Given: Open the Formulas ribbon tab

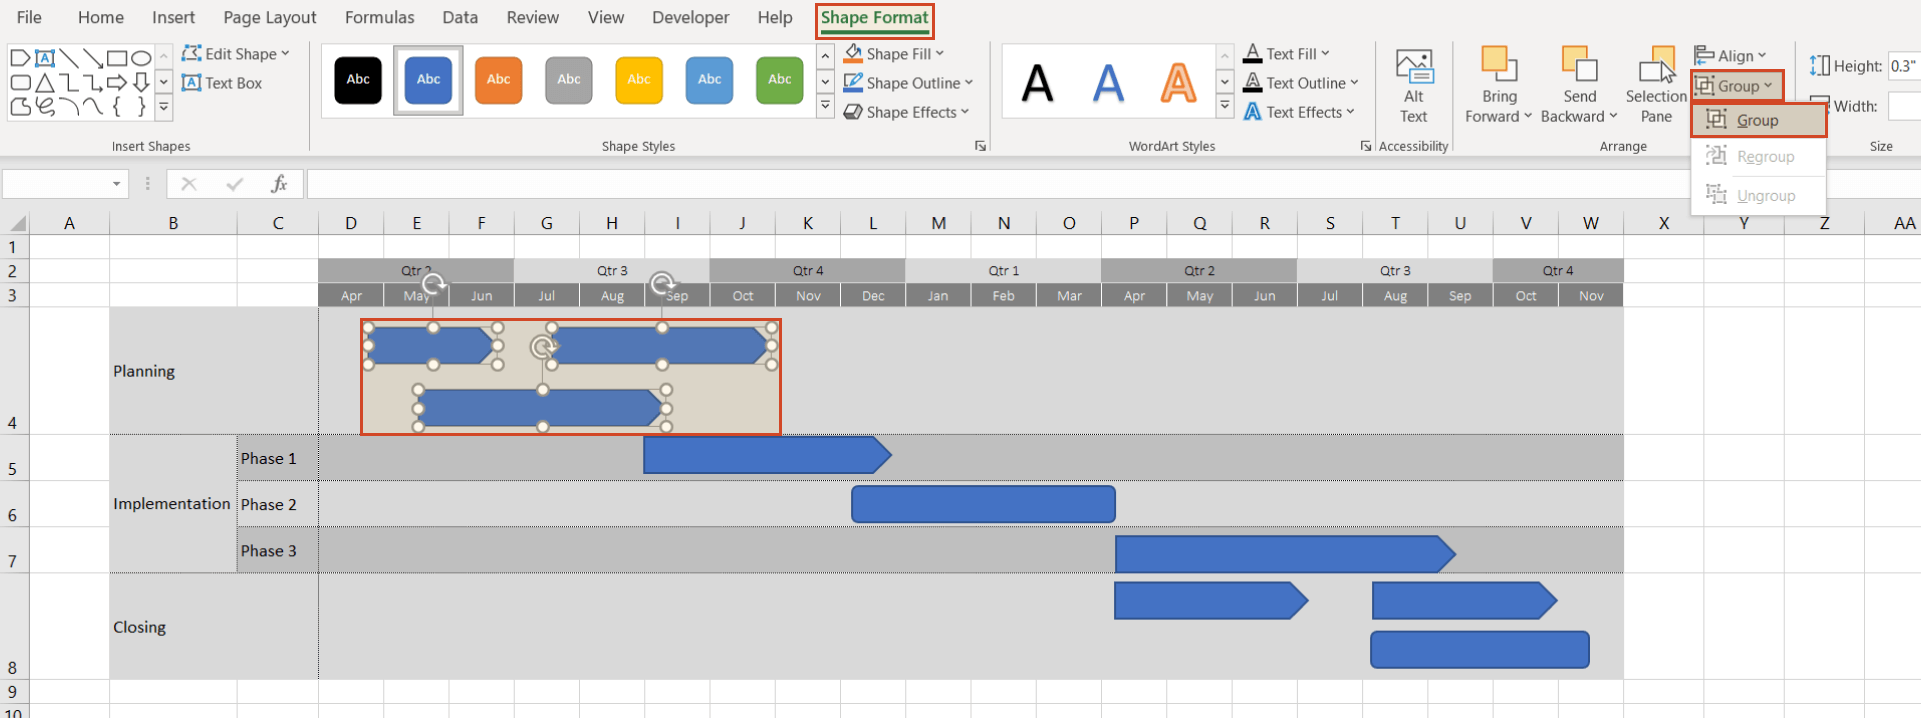Looking at the screenshot, I should [379, 17].
